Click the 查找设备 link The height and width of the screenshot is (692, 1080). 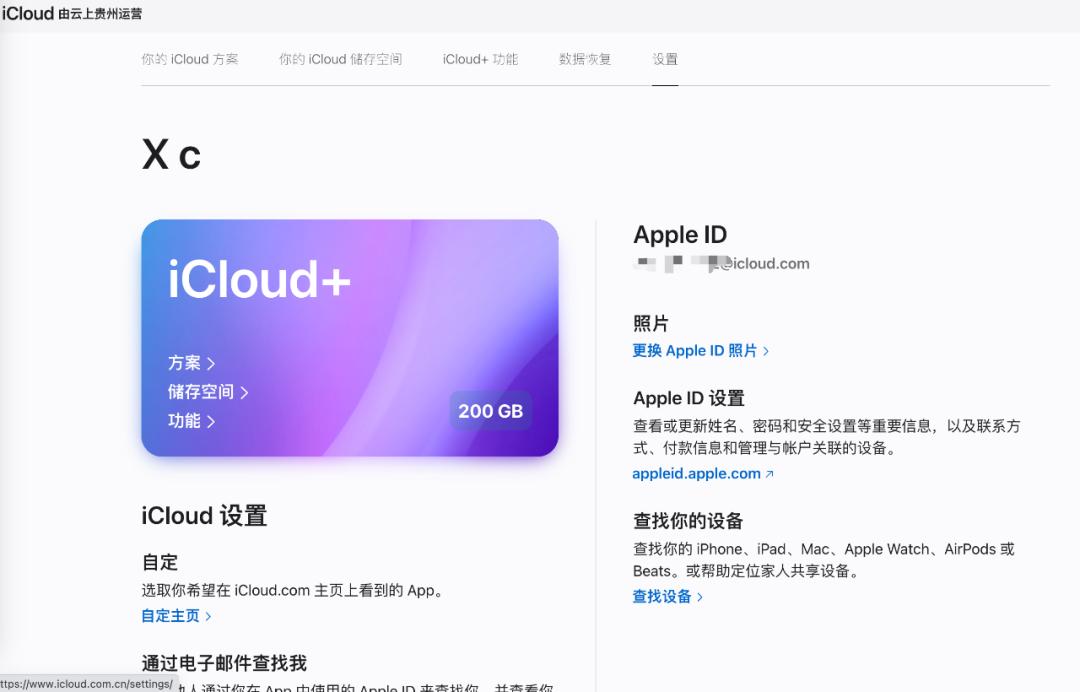pos(667,596)
